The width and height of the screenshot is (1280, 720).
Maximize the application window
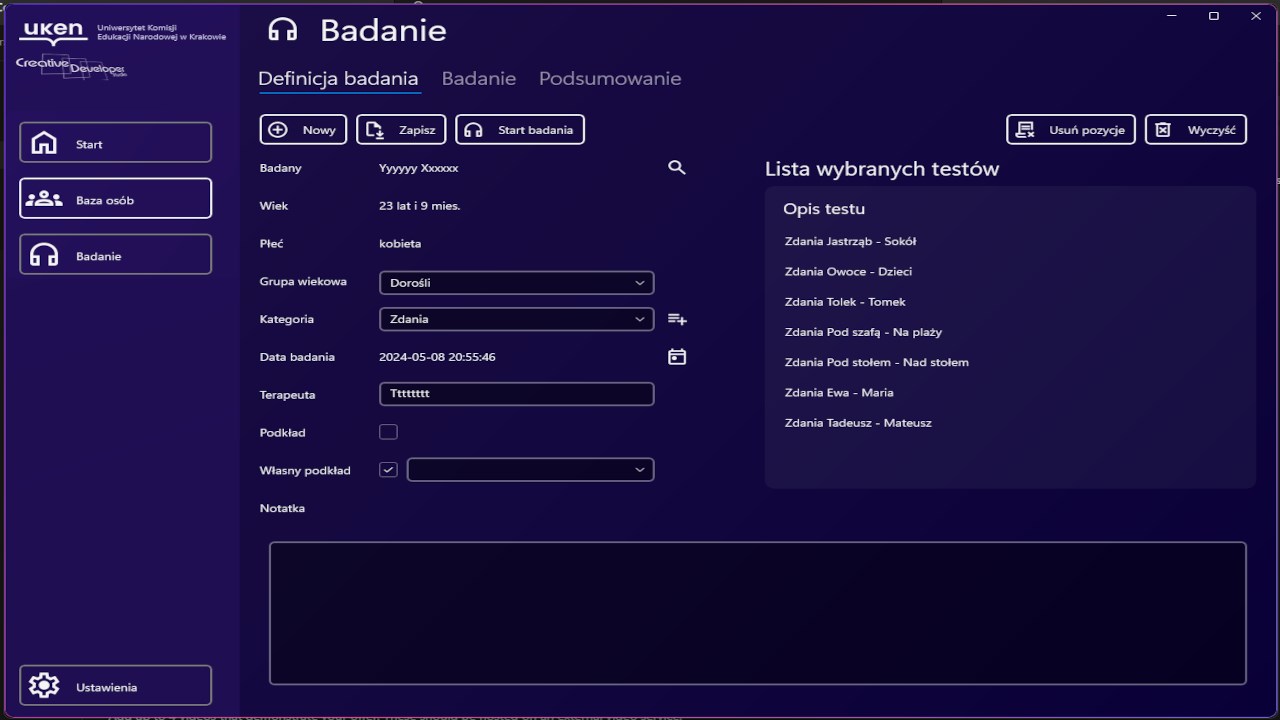1214,16
